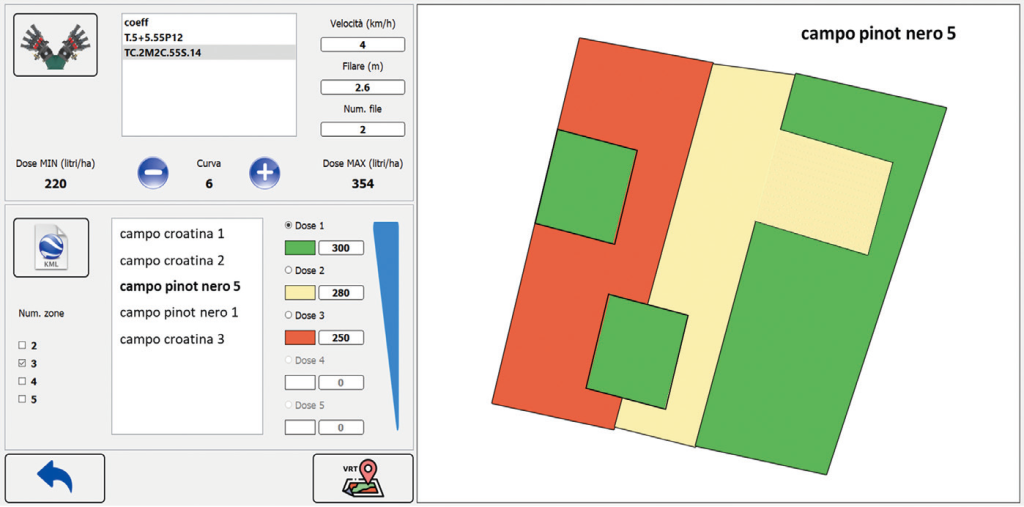Generate the VRT prescription map
This screenshot has width=1024, height=507.
click(x=363, y=478)
